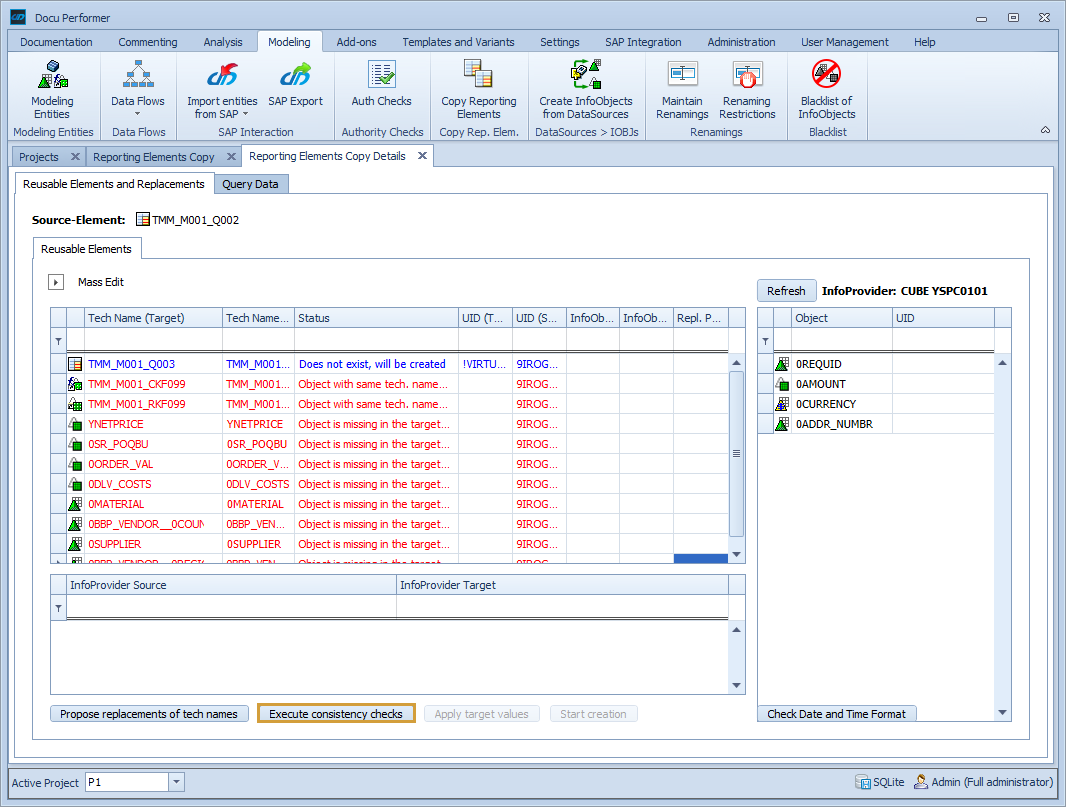Open the SAP Export tool
The width and height of the screenshot is (1066, 807).
point(295,88)
